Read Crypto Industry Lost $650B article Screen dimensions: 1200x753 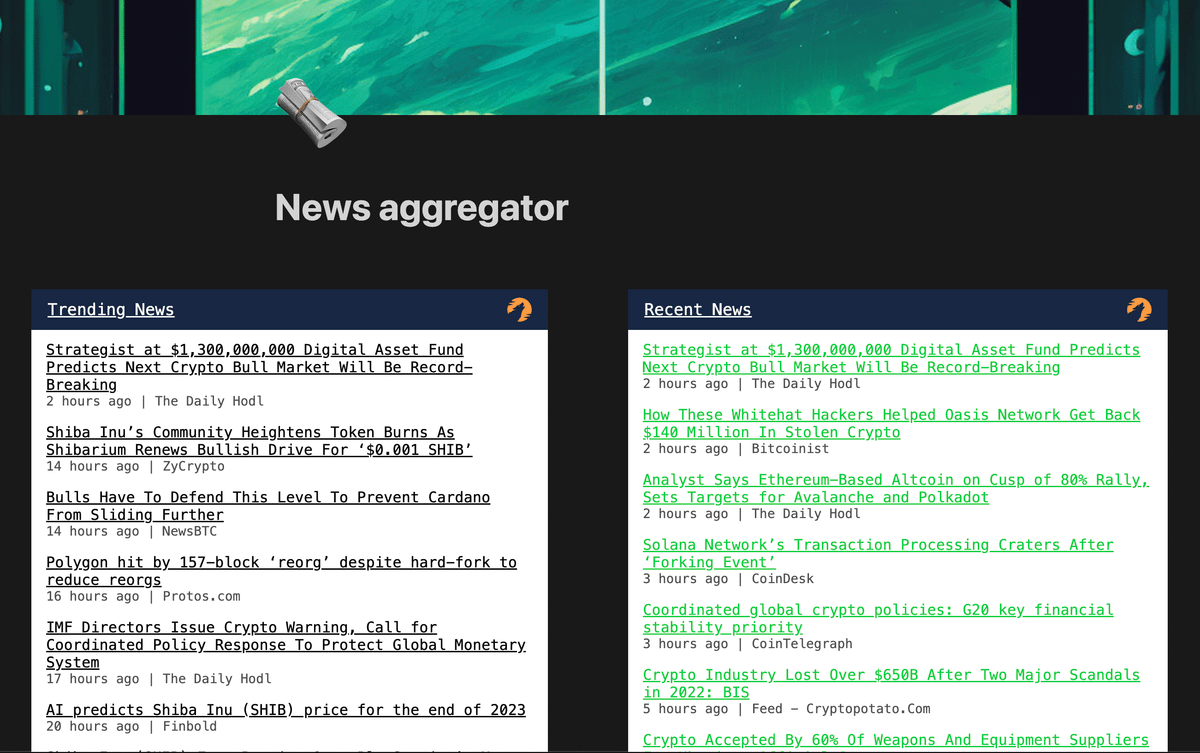click(890, 683)
